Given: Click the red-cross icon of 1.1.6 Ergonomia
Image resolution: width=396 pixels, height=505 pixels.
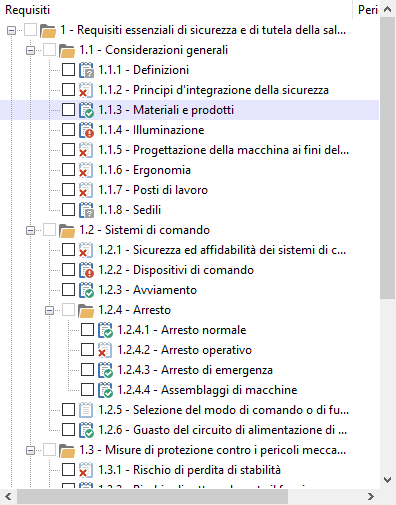Looking at the screenshot, I should coord(86,170).
